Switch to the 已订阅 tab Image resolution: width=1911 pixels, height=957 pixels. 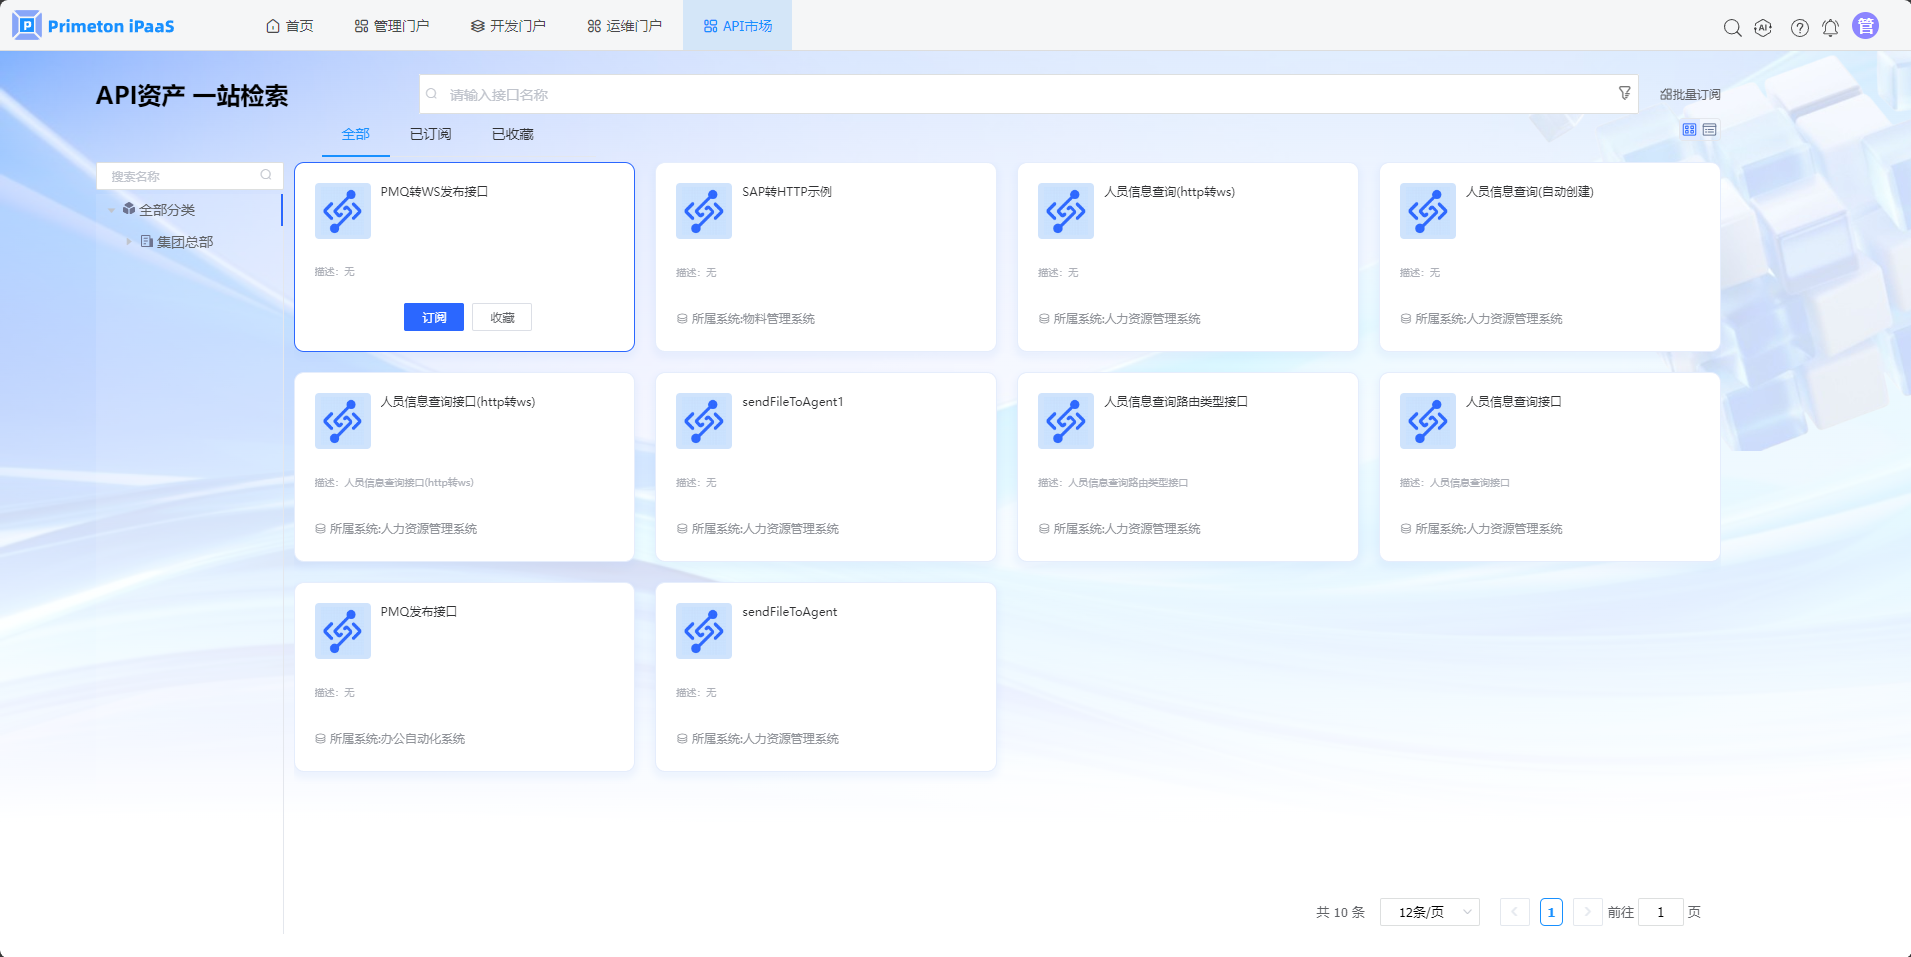click(430, 134)
